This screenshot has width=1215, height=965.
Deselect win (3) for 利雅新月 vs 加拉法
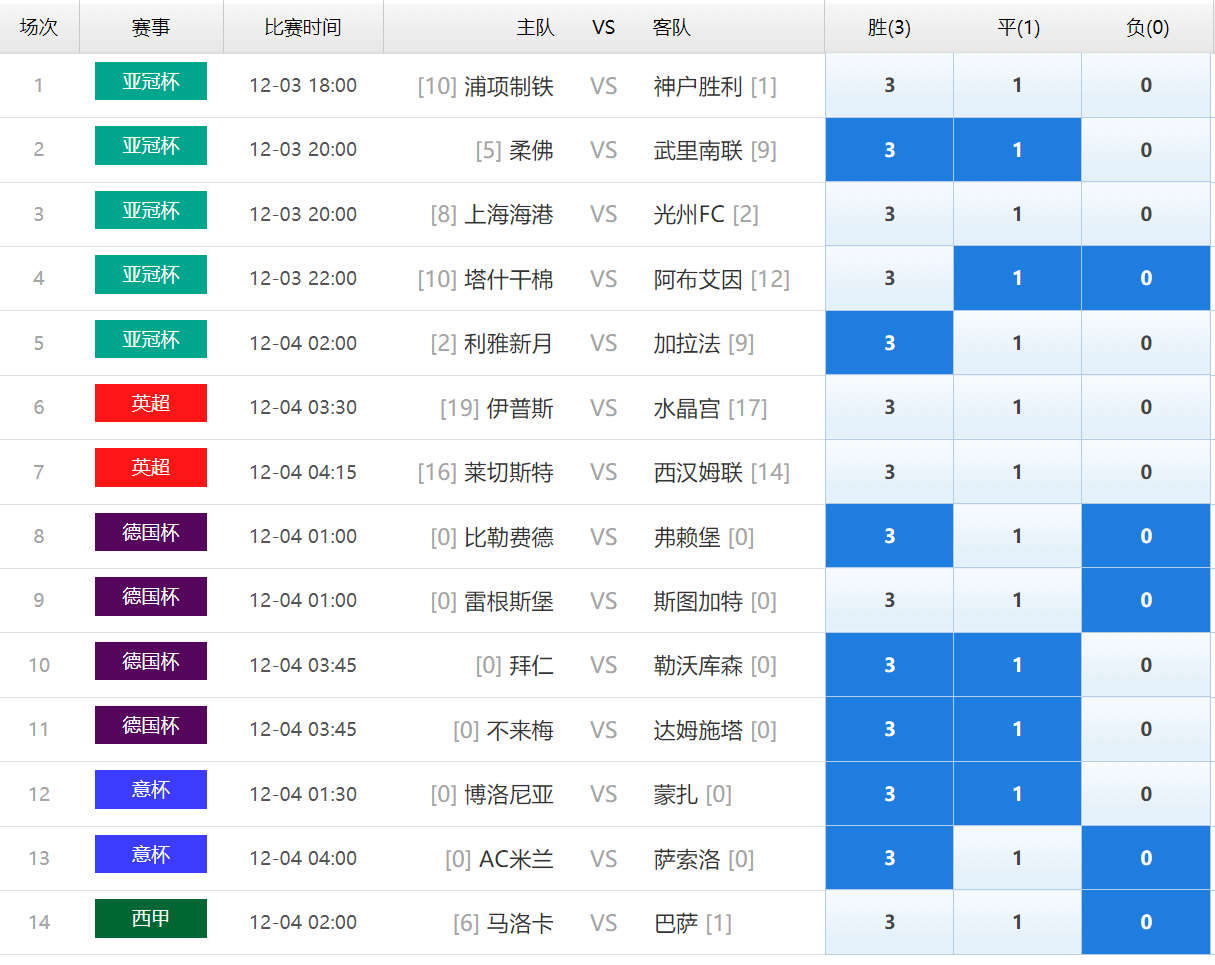coord(889,343)
